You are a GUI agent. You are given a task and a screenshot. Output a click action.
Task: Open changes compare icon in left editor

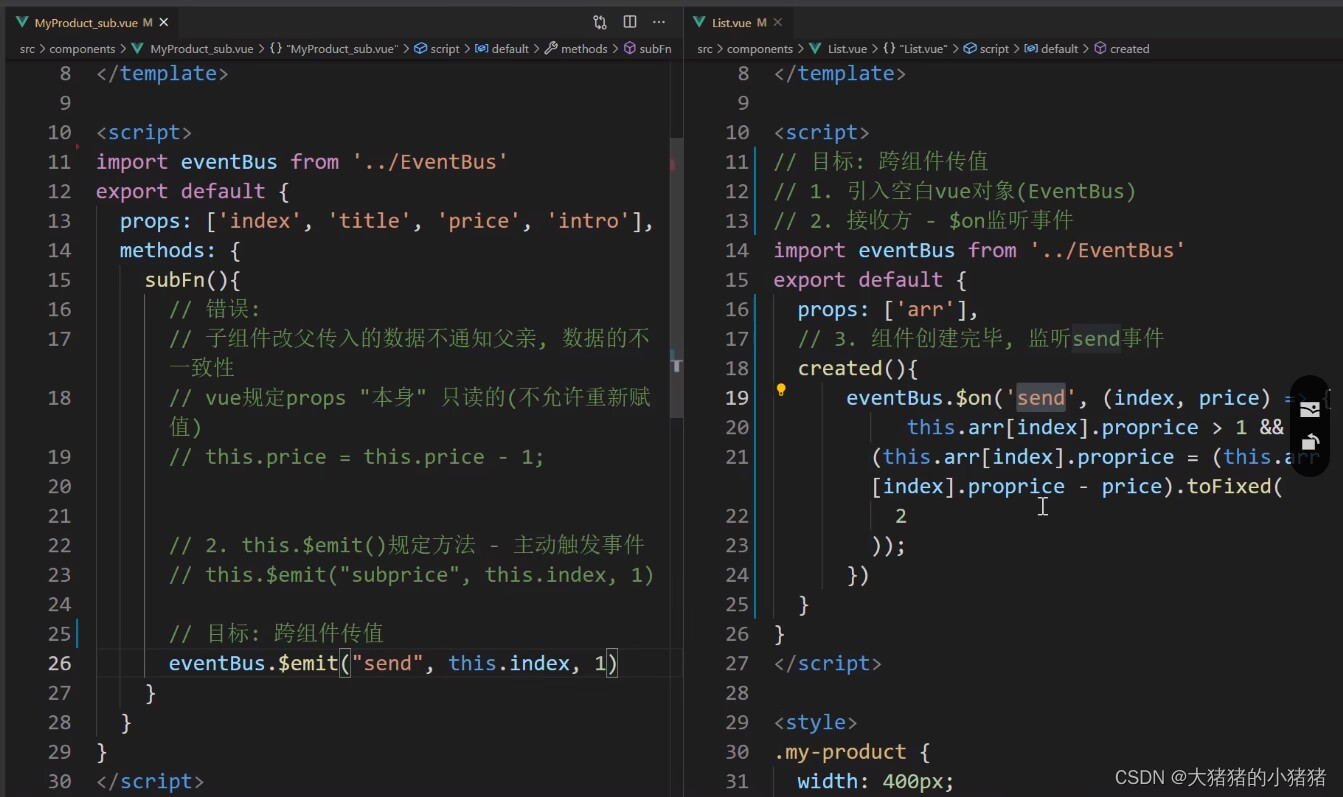point(600,22)
